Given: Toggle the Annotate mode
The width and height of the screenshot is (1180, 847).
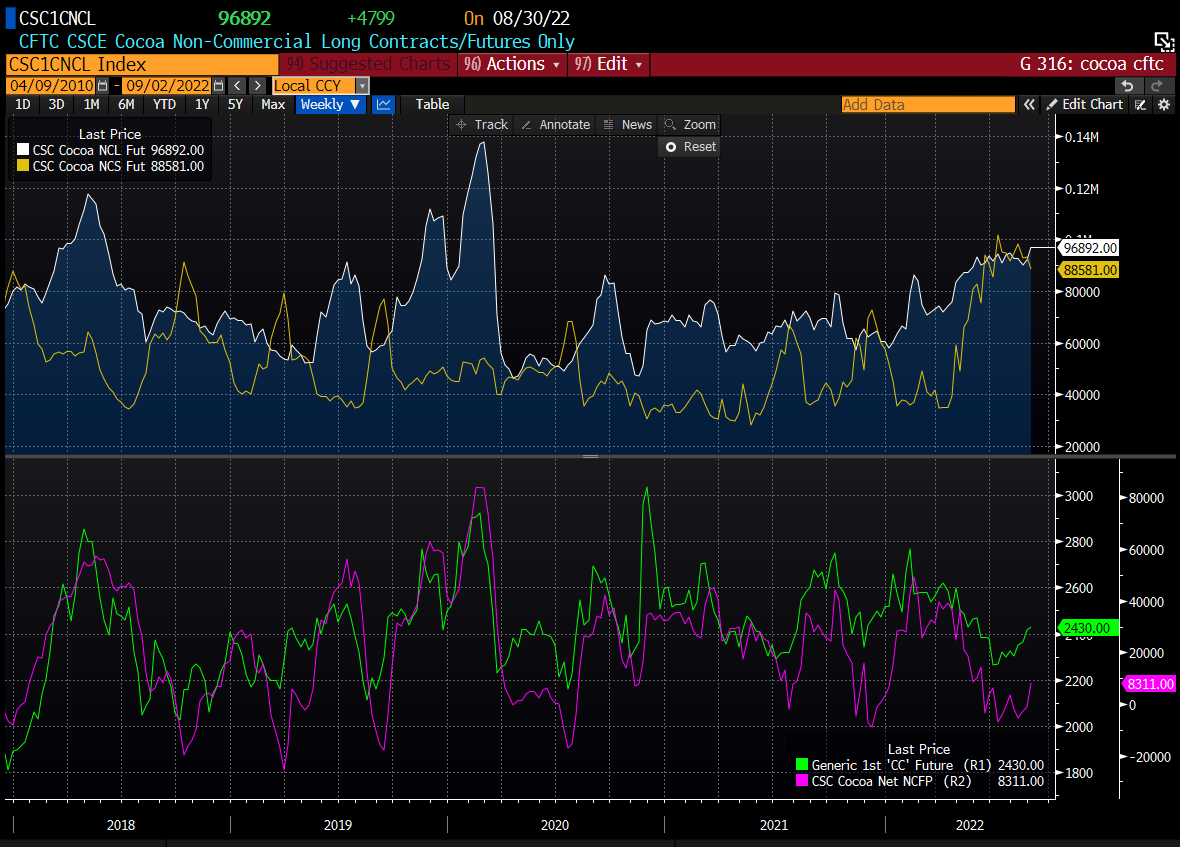Looking at the screenshot, I should click(556, 125).
